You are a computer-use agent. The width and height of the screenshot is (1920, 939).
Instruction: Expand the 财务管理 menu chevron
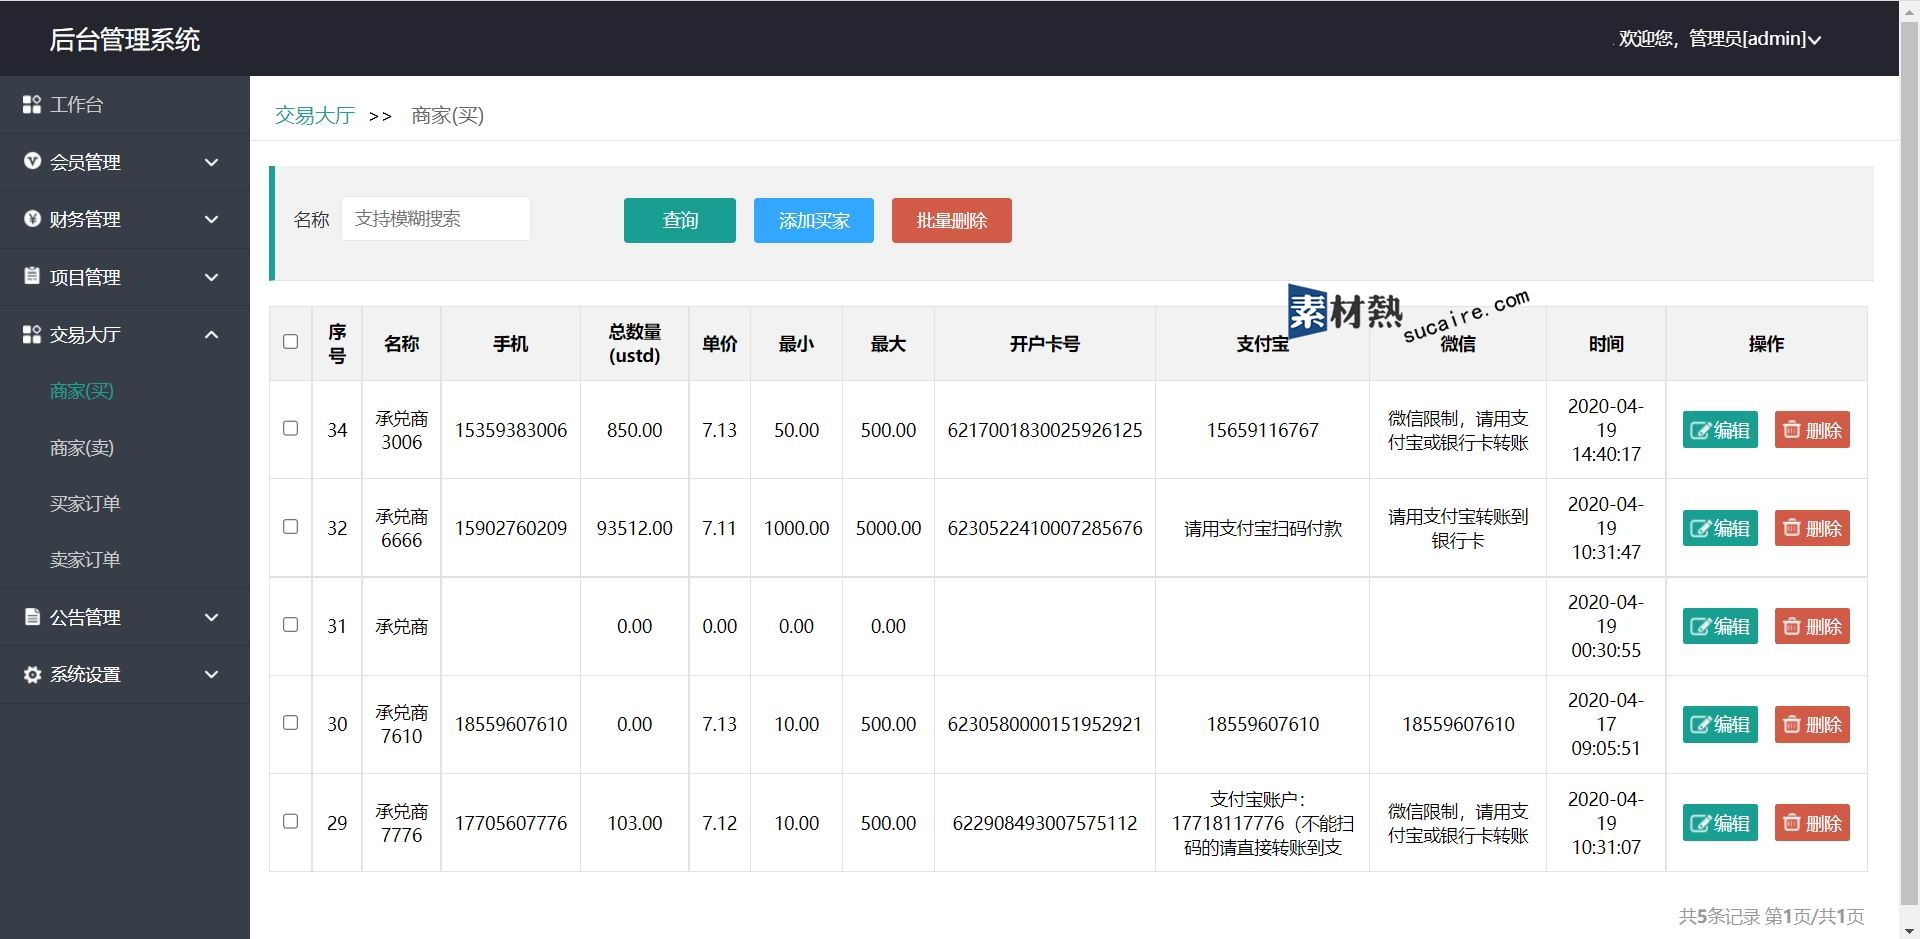pos(211,219)
